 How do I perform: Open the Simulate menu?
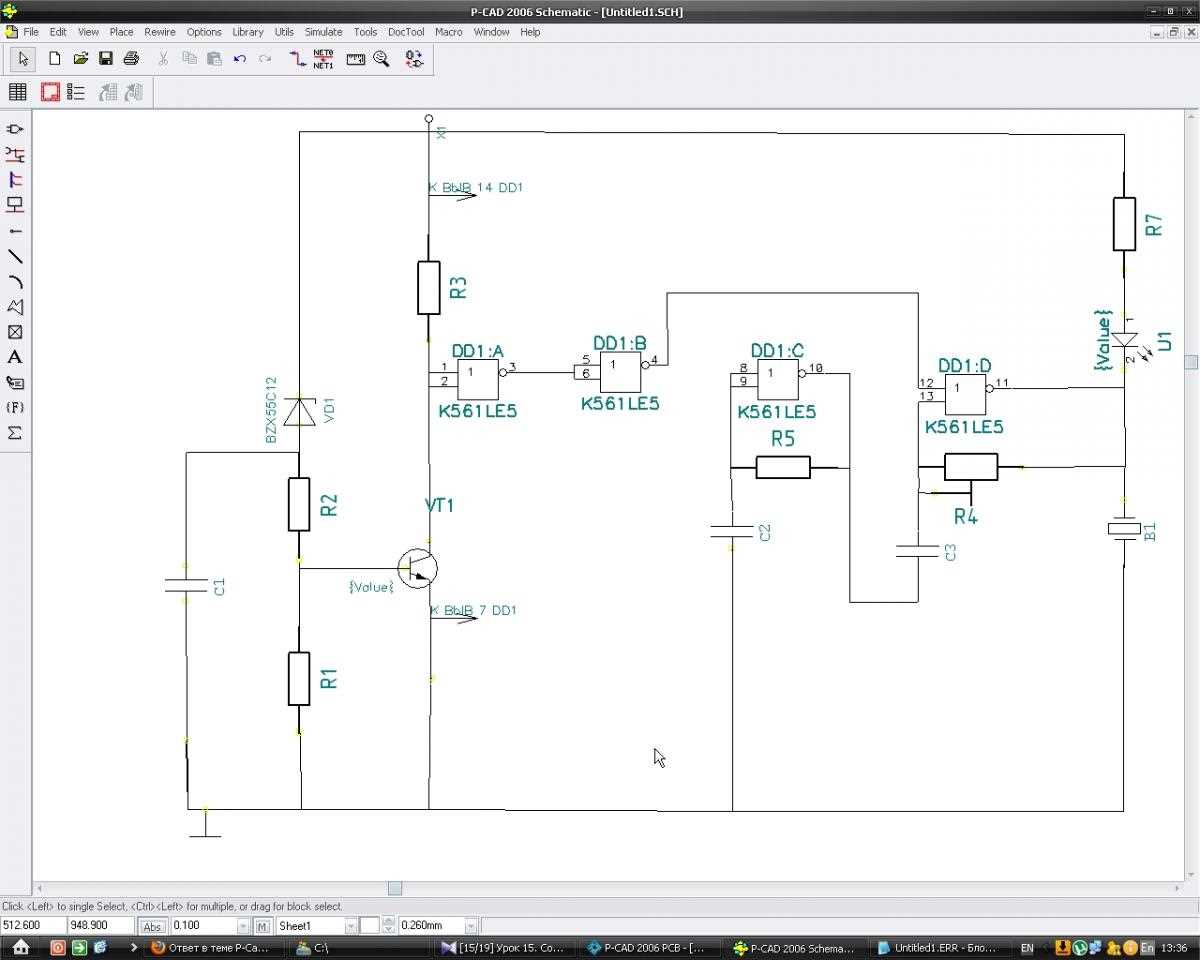(x=323, y=32)
